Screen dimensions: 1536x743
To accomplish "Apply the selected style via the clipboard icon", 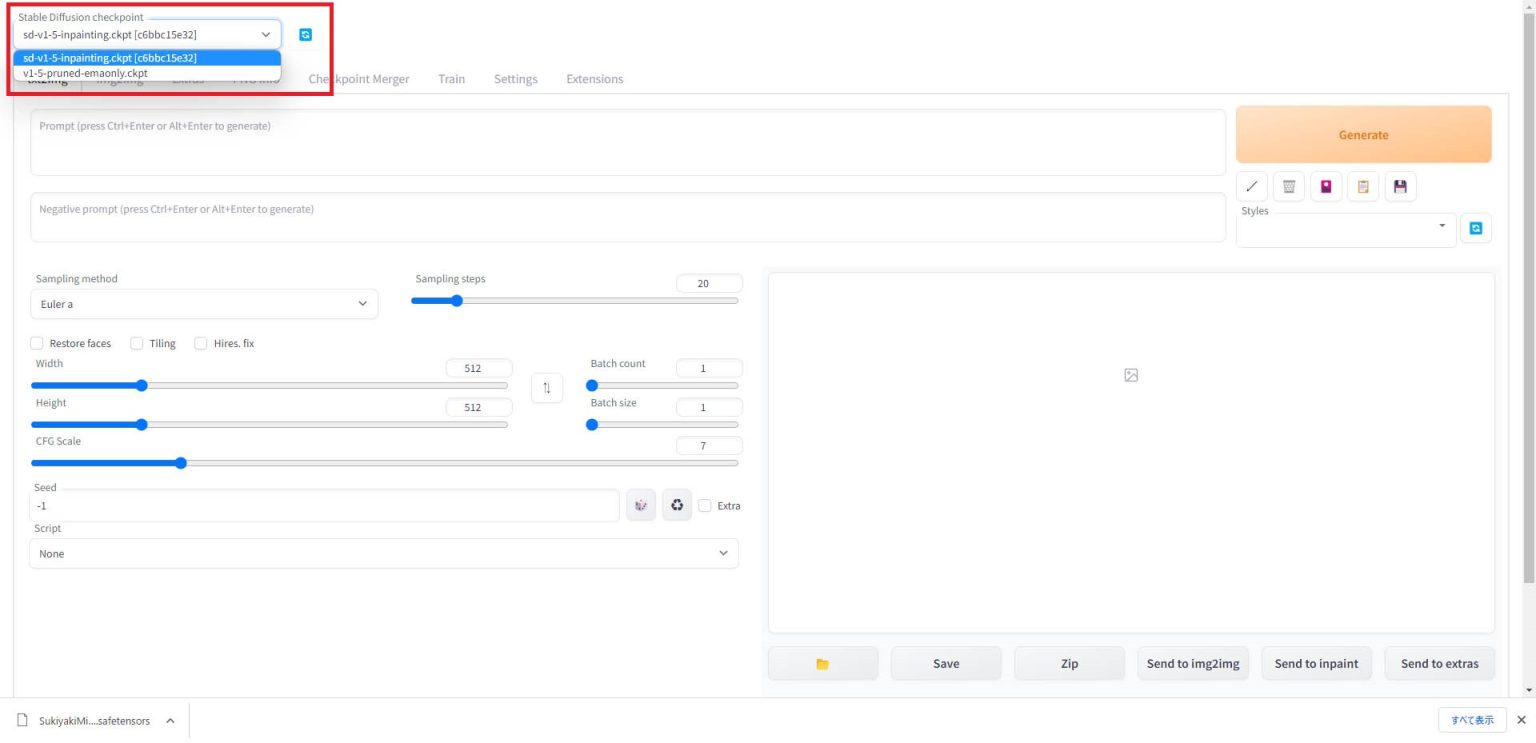I will pyautogui.click(x=1362, y=186).
